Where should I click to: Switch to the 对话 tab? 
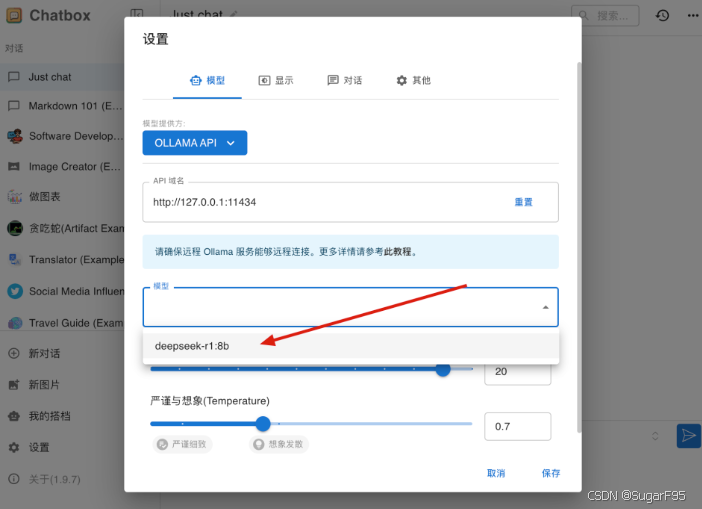[x=345, y=81]
